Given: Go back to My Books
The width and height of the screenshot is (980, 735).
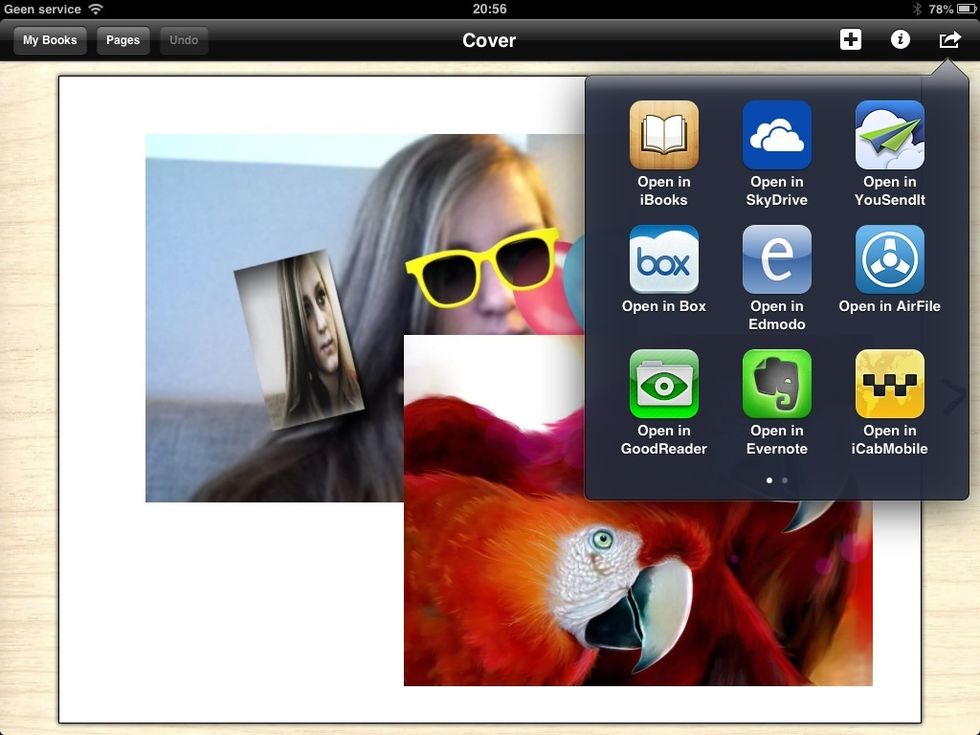Looking at the screenshot, I should pos(50,41).
